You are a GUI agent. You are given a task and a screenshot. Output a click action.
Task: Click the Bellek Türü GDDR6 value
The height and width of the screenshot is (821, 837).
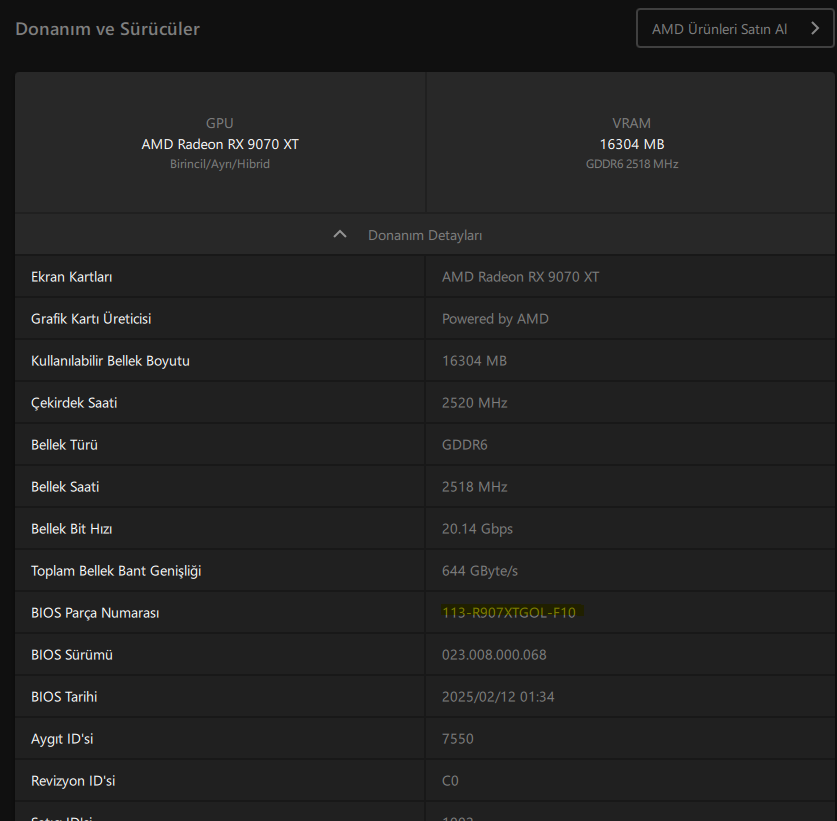click(x=464, y=445)
